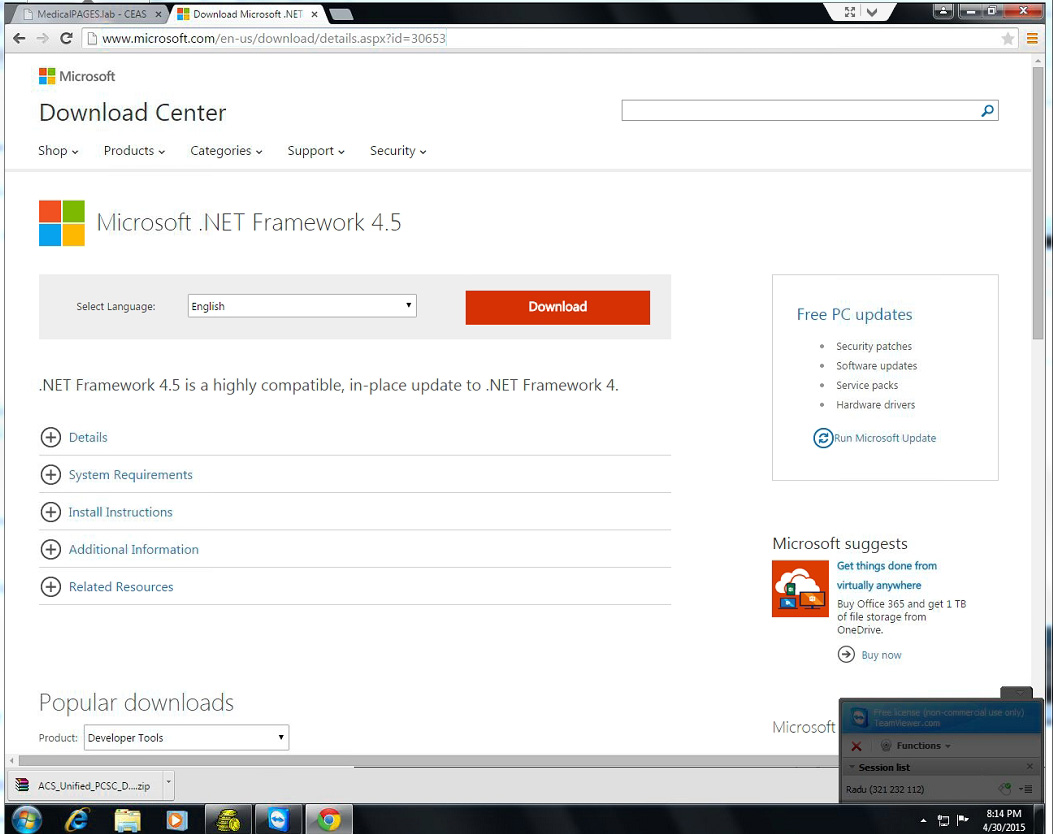Click the Download Center heading link
Screen dimensions: 1053x834
point(132,113)
